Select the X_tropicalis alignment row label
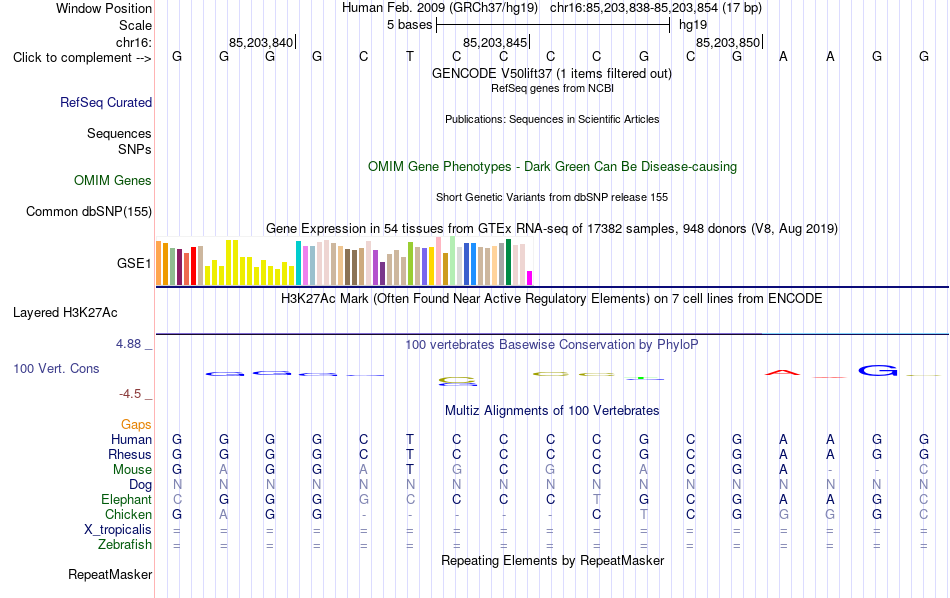This screenshot has height=598, width=950. [118, 530]
